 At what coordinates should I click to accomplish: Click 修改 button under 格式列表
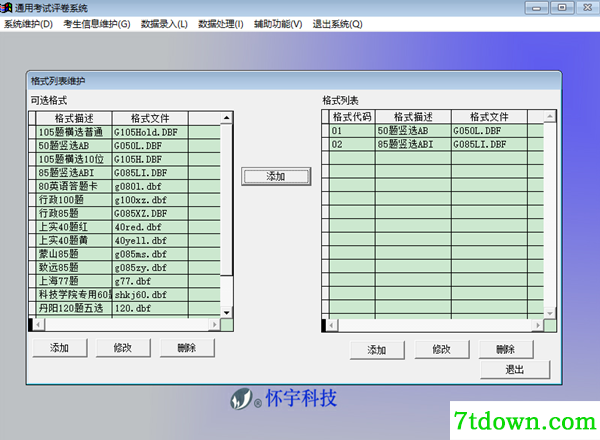[442, 350]
